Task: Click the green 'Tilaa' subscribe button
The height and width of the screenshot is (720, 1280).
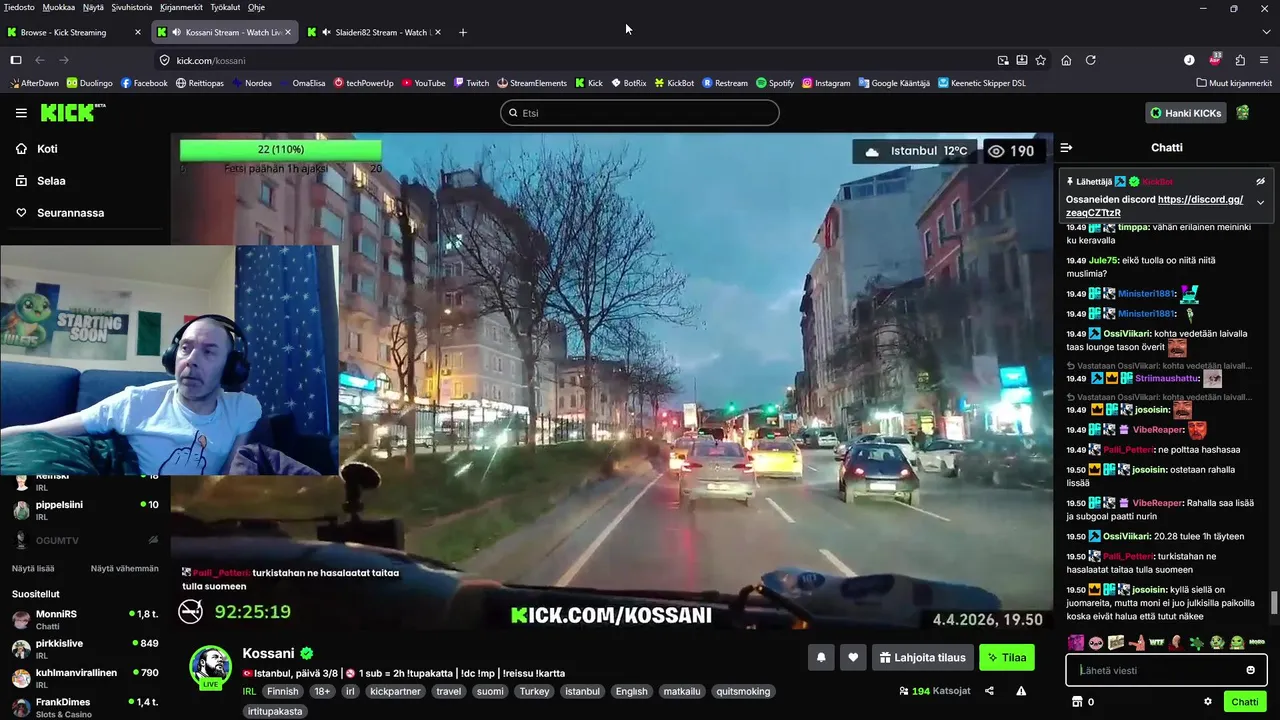Action: (x=1007, y=657)
